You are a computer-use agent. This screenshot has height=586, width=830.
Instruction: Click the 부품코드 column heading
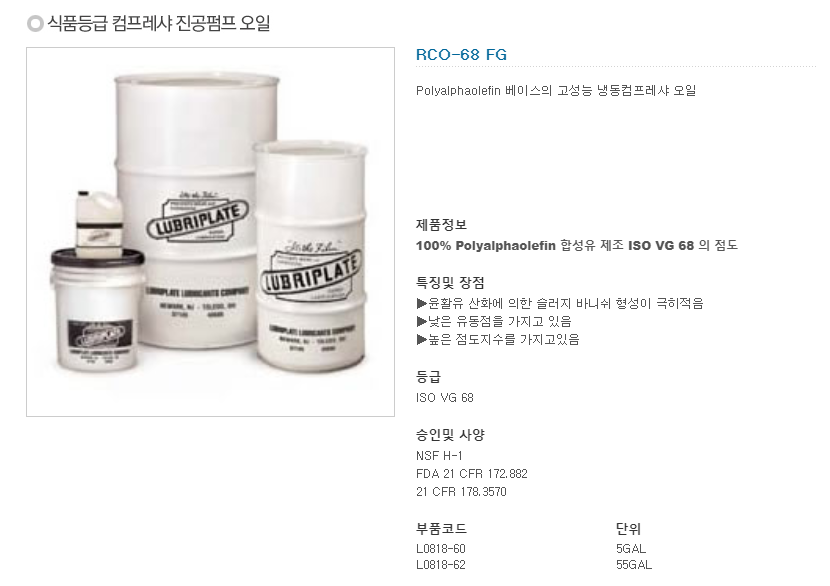tap(441, 529)
